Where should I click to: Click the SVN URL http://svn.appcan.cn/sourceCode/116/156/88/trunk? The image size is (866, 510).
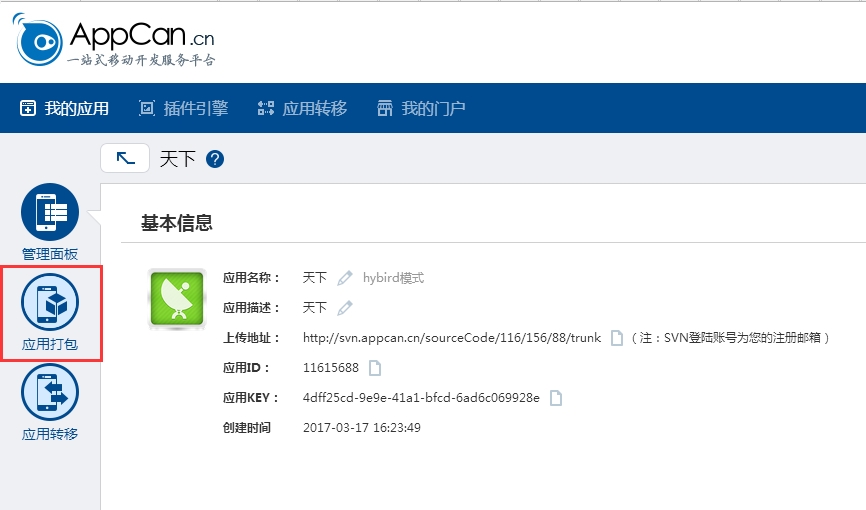(452, 338)
